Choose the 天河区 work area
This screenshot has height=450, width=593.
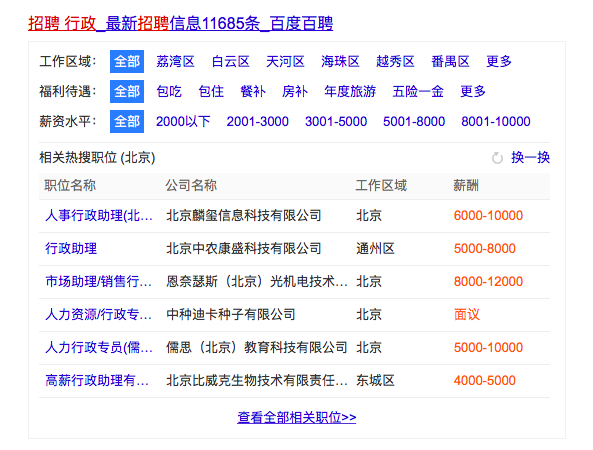point(285,61)
